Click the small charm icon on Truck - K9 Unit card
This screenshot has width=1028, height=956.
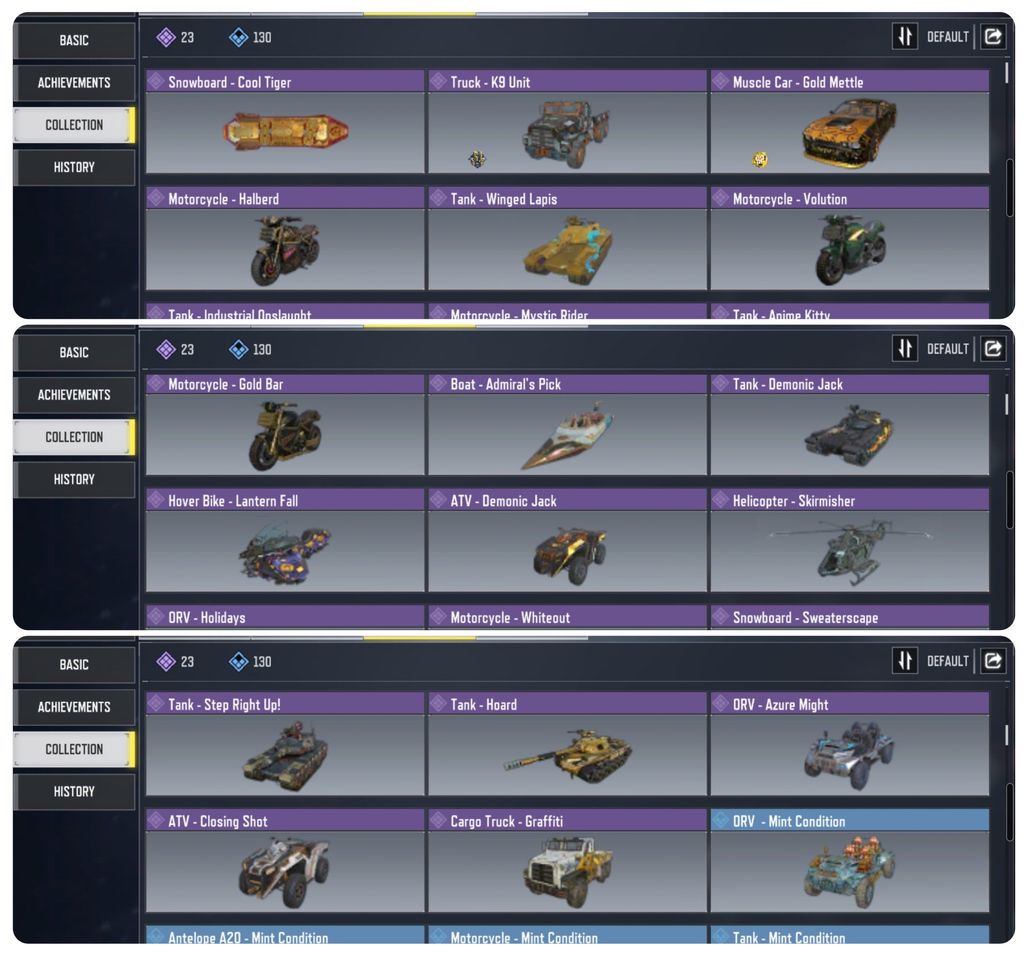pos(477,158)
